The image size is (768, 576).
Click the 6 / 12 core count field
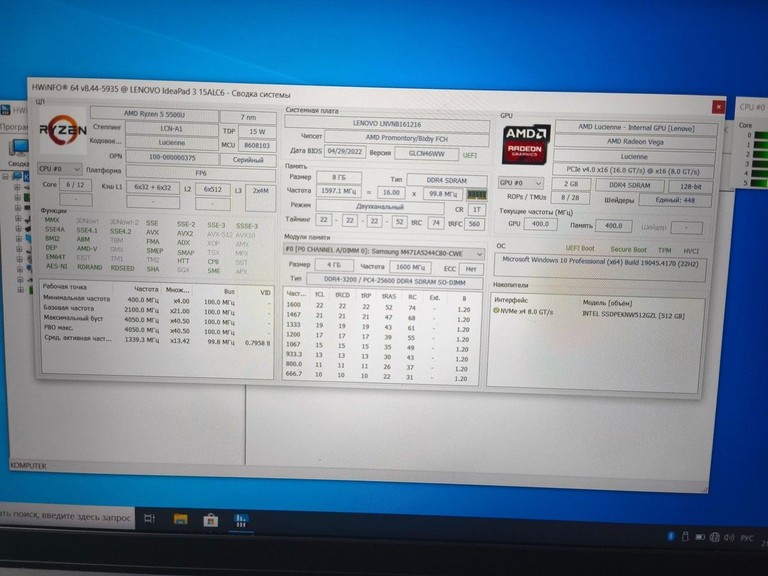[75, 185]
